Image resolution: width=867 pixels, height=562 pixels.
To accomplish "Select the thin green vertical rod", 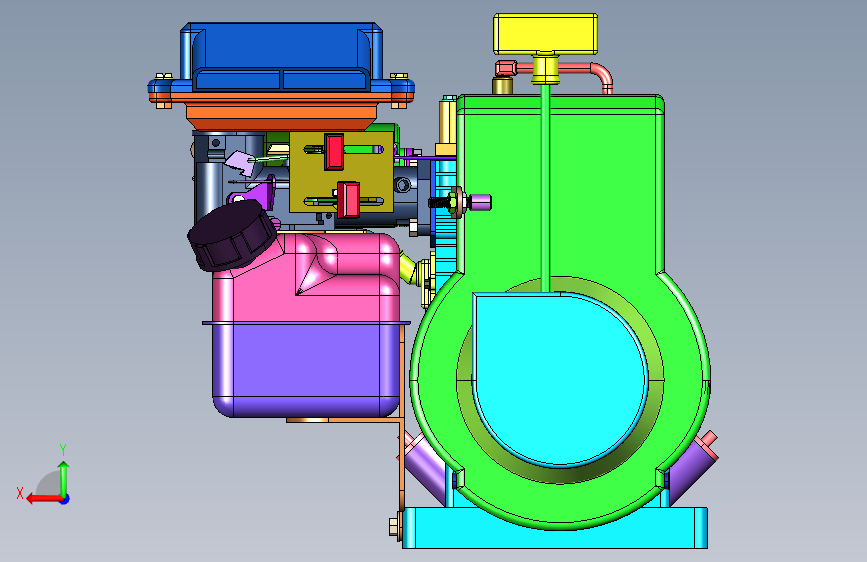I will click(x=545, y=188).
